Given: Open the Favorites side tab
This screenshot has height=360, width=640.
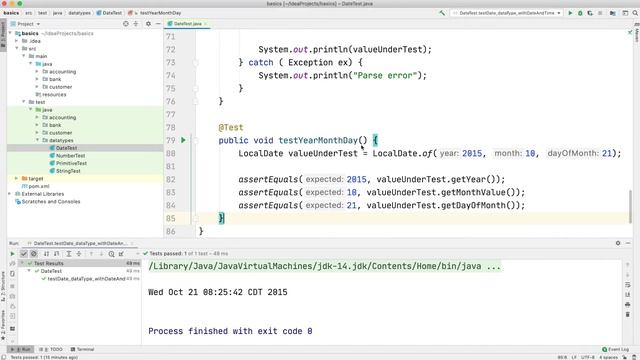Looking at the screenshot, I should coord(3,324).
